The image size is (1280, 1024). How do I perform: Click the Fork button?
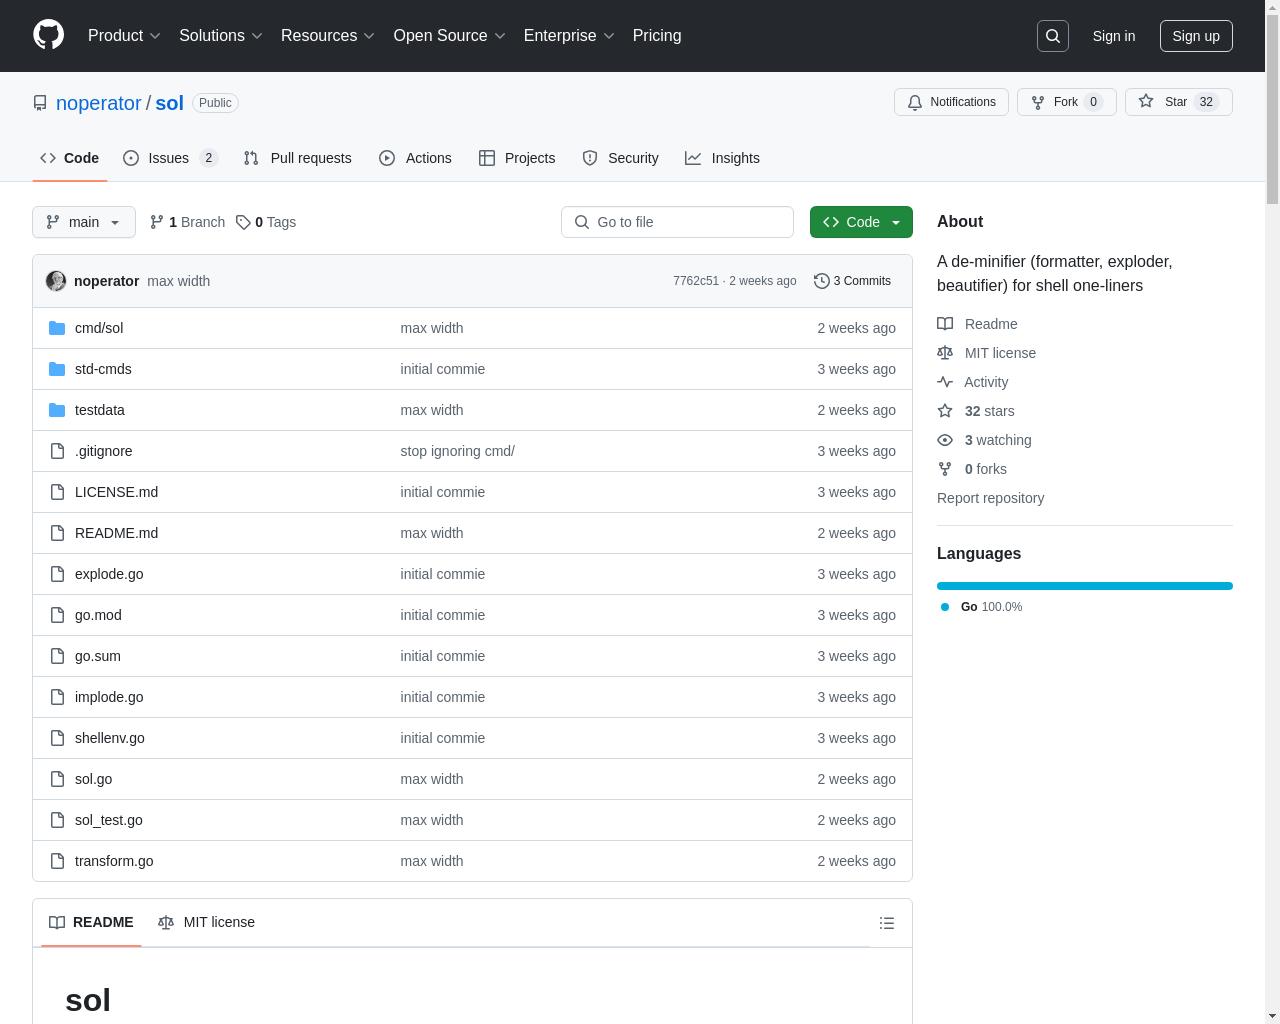point(1066,102)
